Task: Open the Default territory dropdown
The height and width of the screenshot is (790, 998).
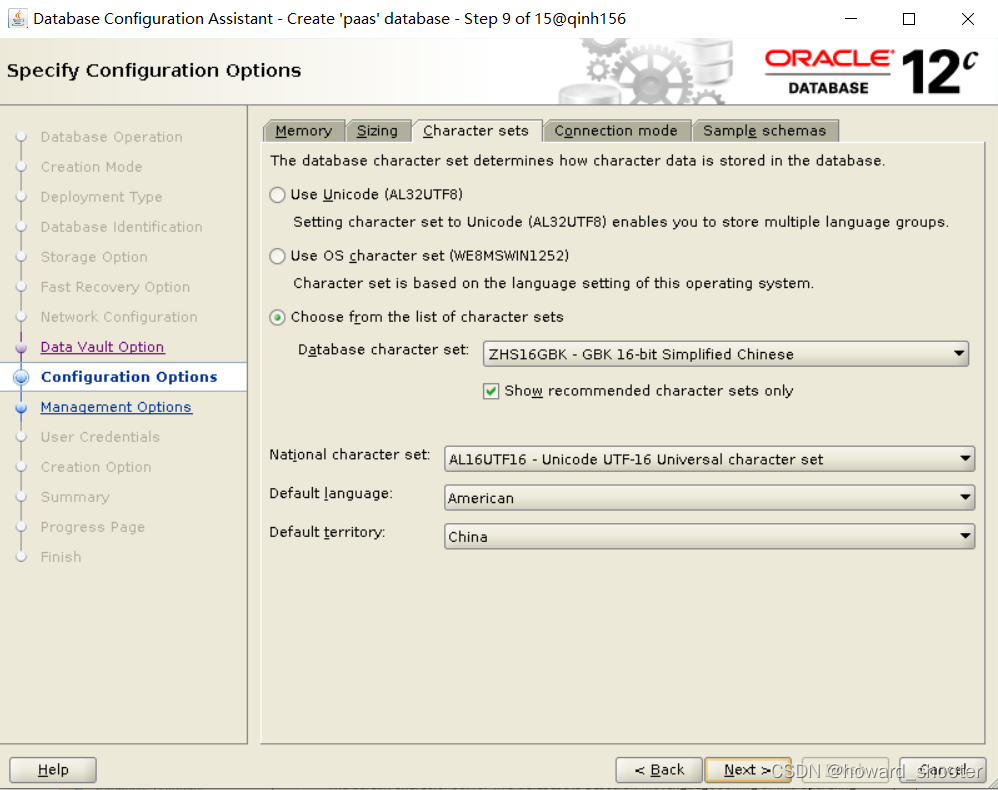Action: 964,536
